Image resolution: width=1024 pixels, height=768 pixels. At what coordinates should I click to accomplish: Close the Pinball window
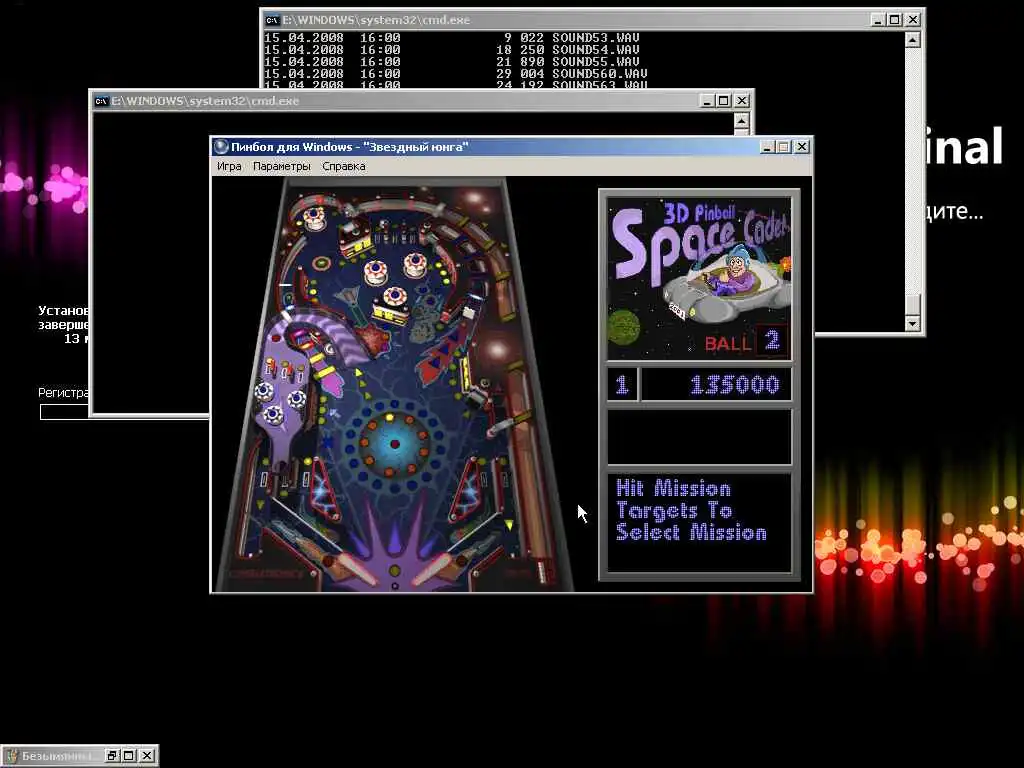pyautogui.click(x=801, y=147)
